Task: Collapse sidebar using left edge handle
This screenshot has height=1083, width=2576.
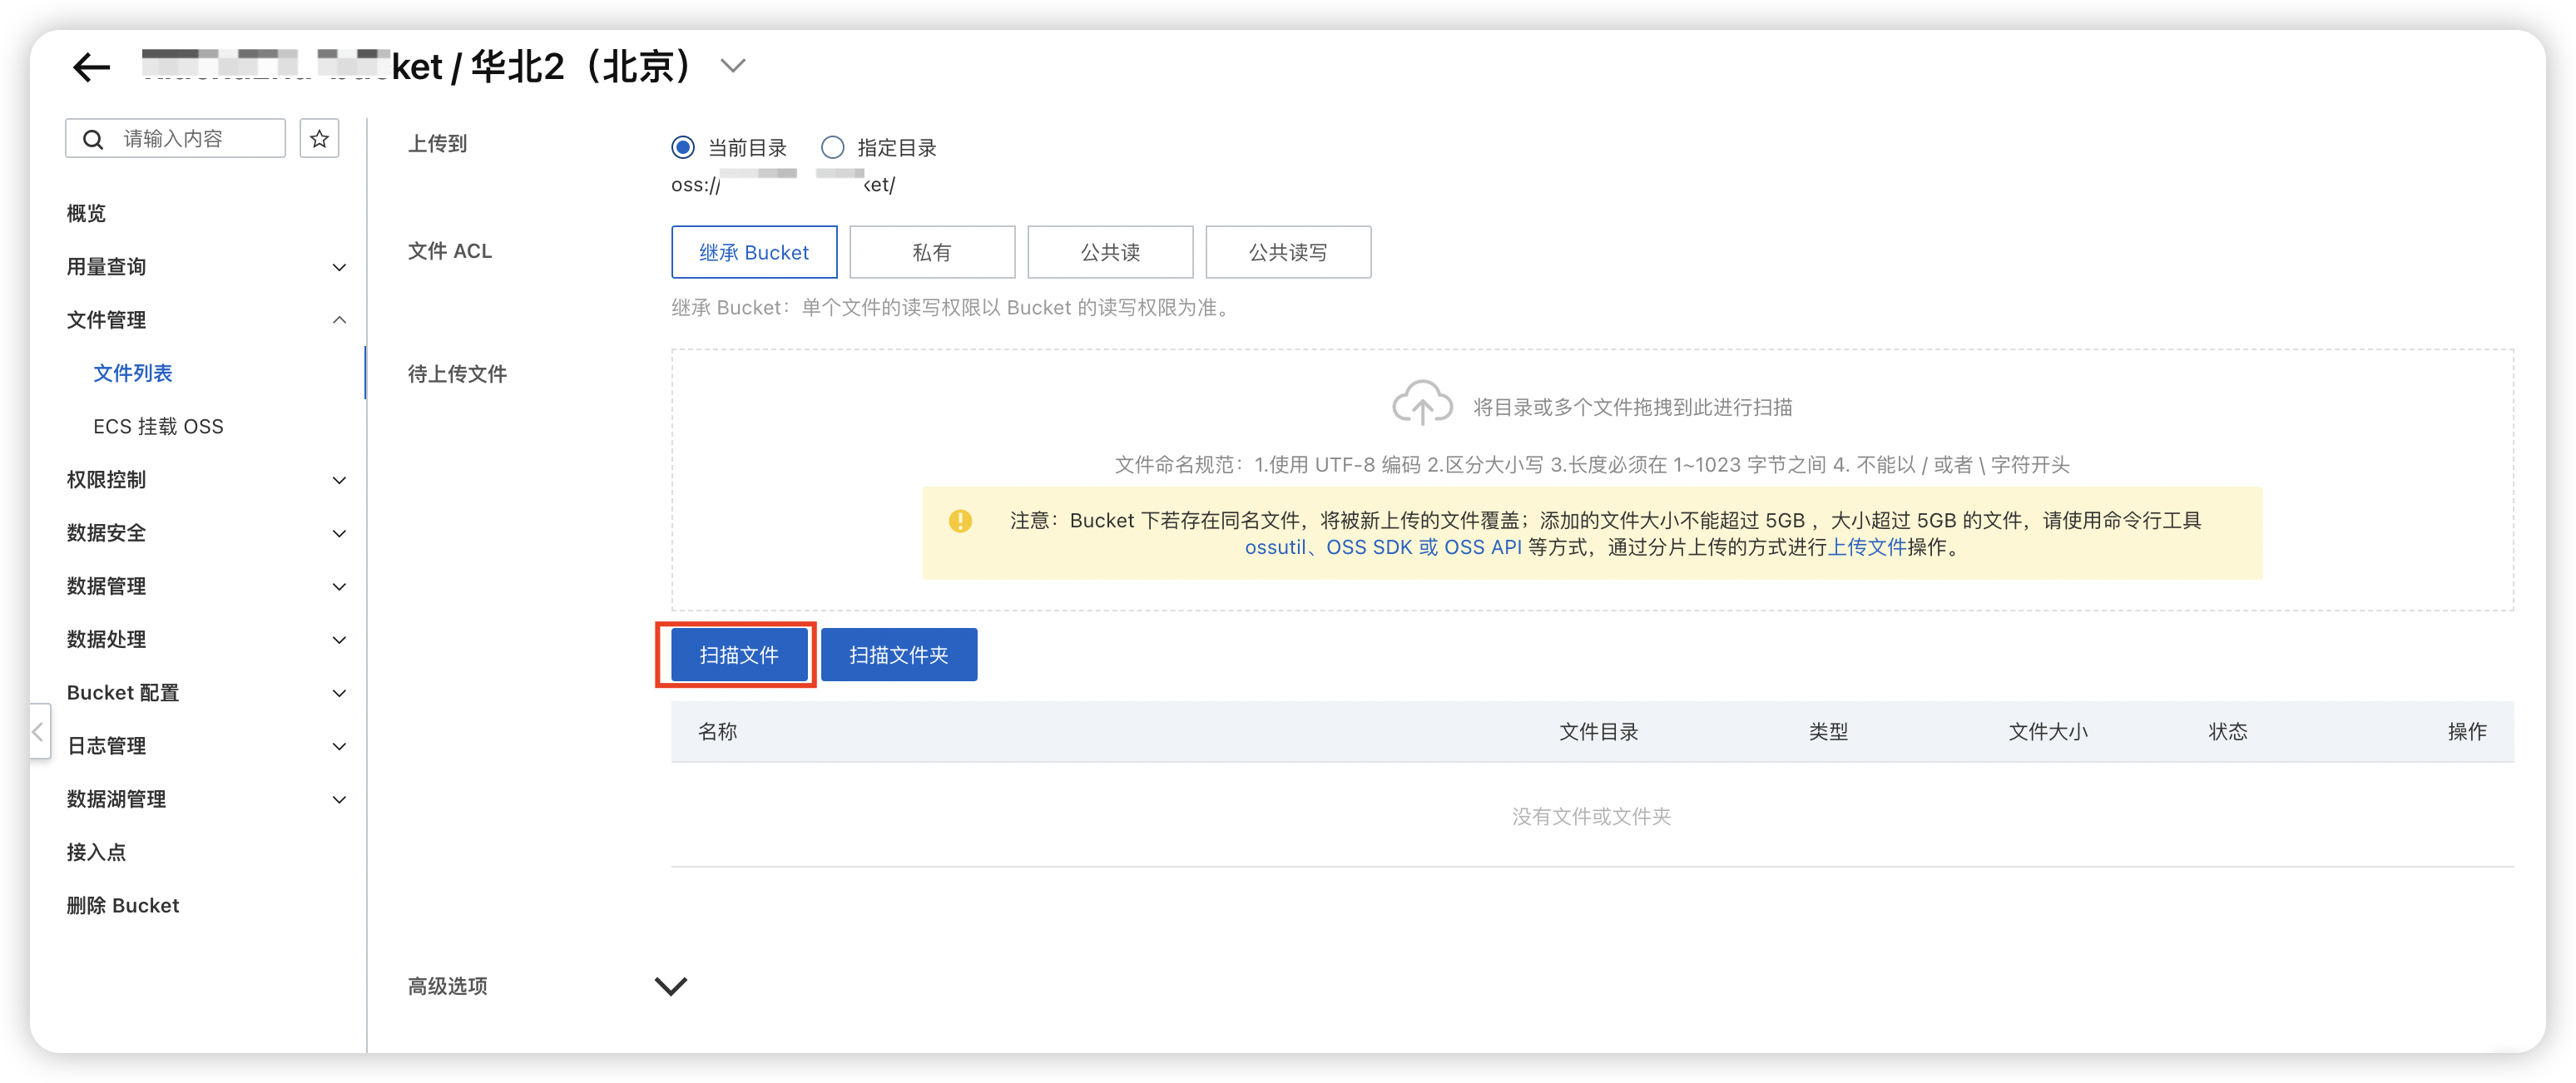Action: point(39,731)
